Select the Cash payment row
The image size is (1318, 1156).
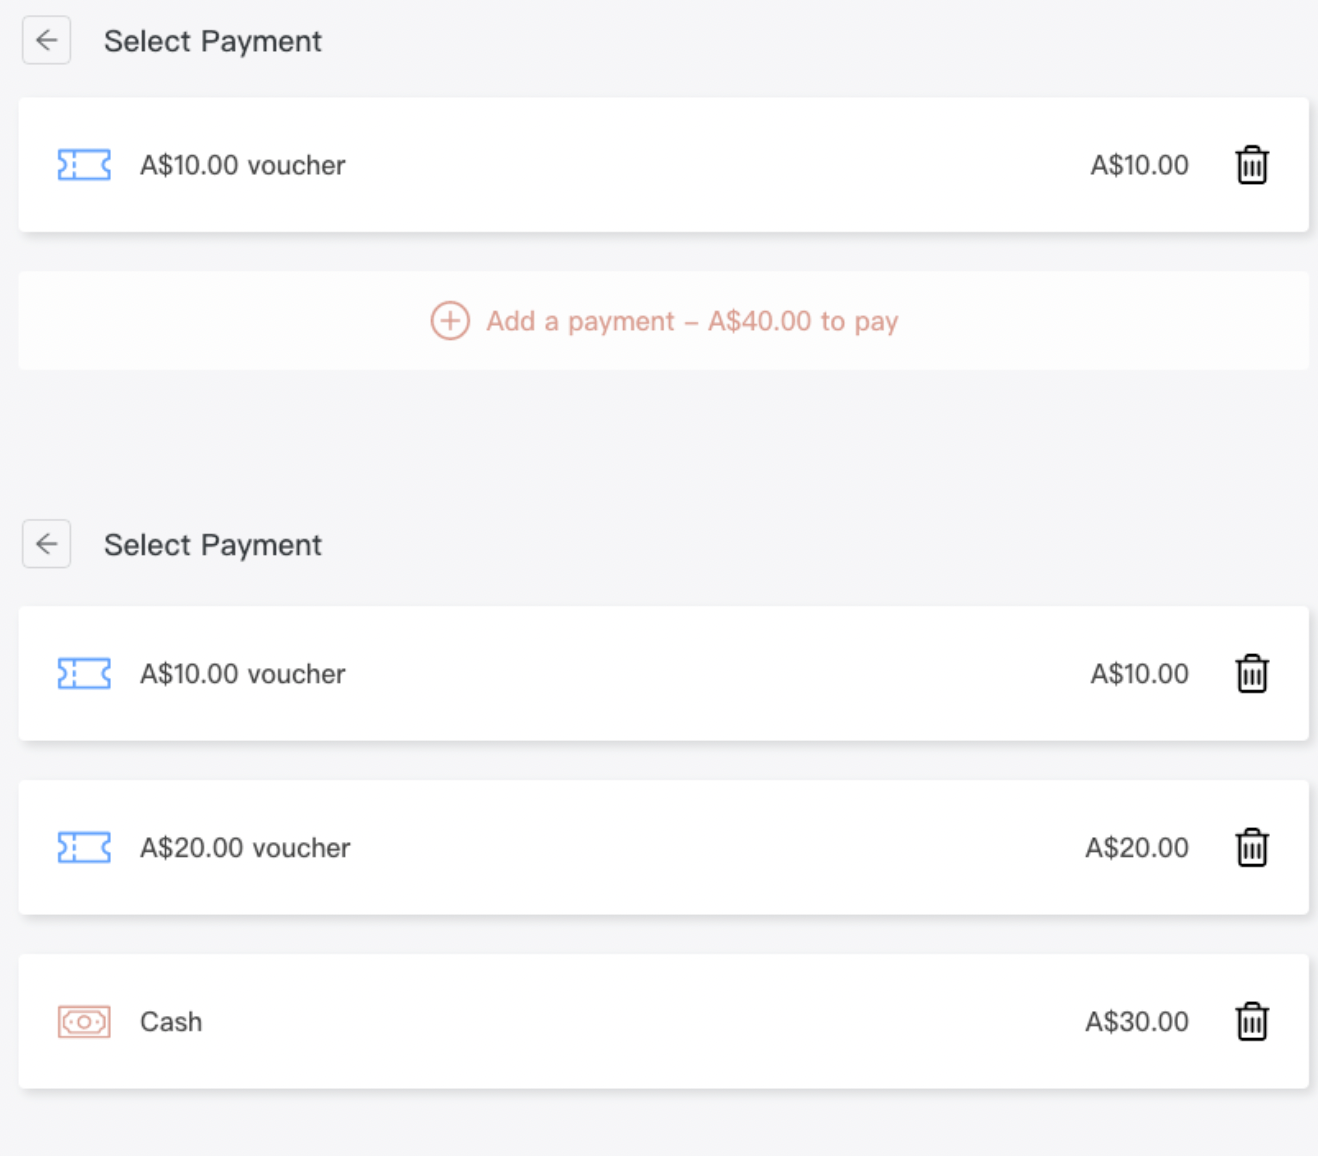coord(664,1021)
